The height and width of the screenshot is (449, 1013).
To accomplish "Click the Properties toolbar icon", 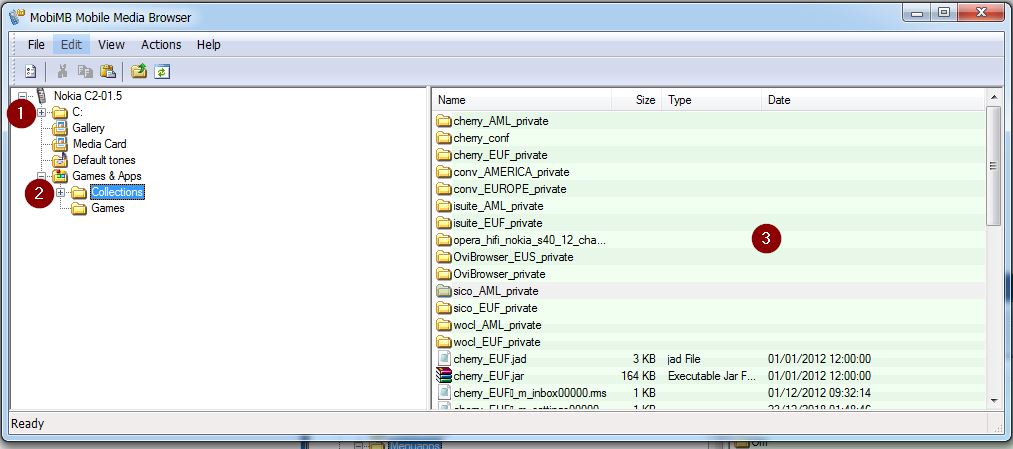I will click(x=30, y=71).
